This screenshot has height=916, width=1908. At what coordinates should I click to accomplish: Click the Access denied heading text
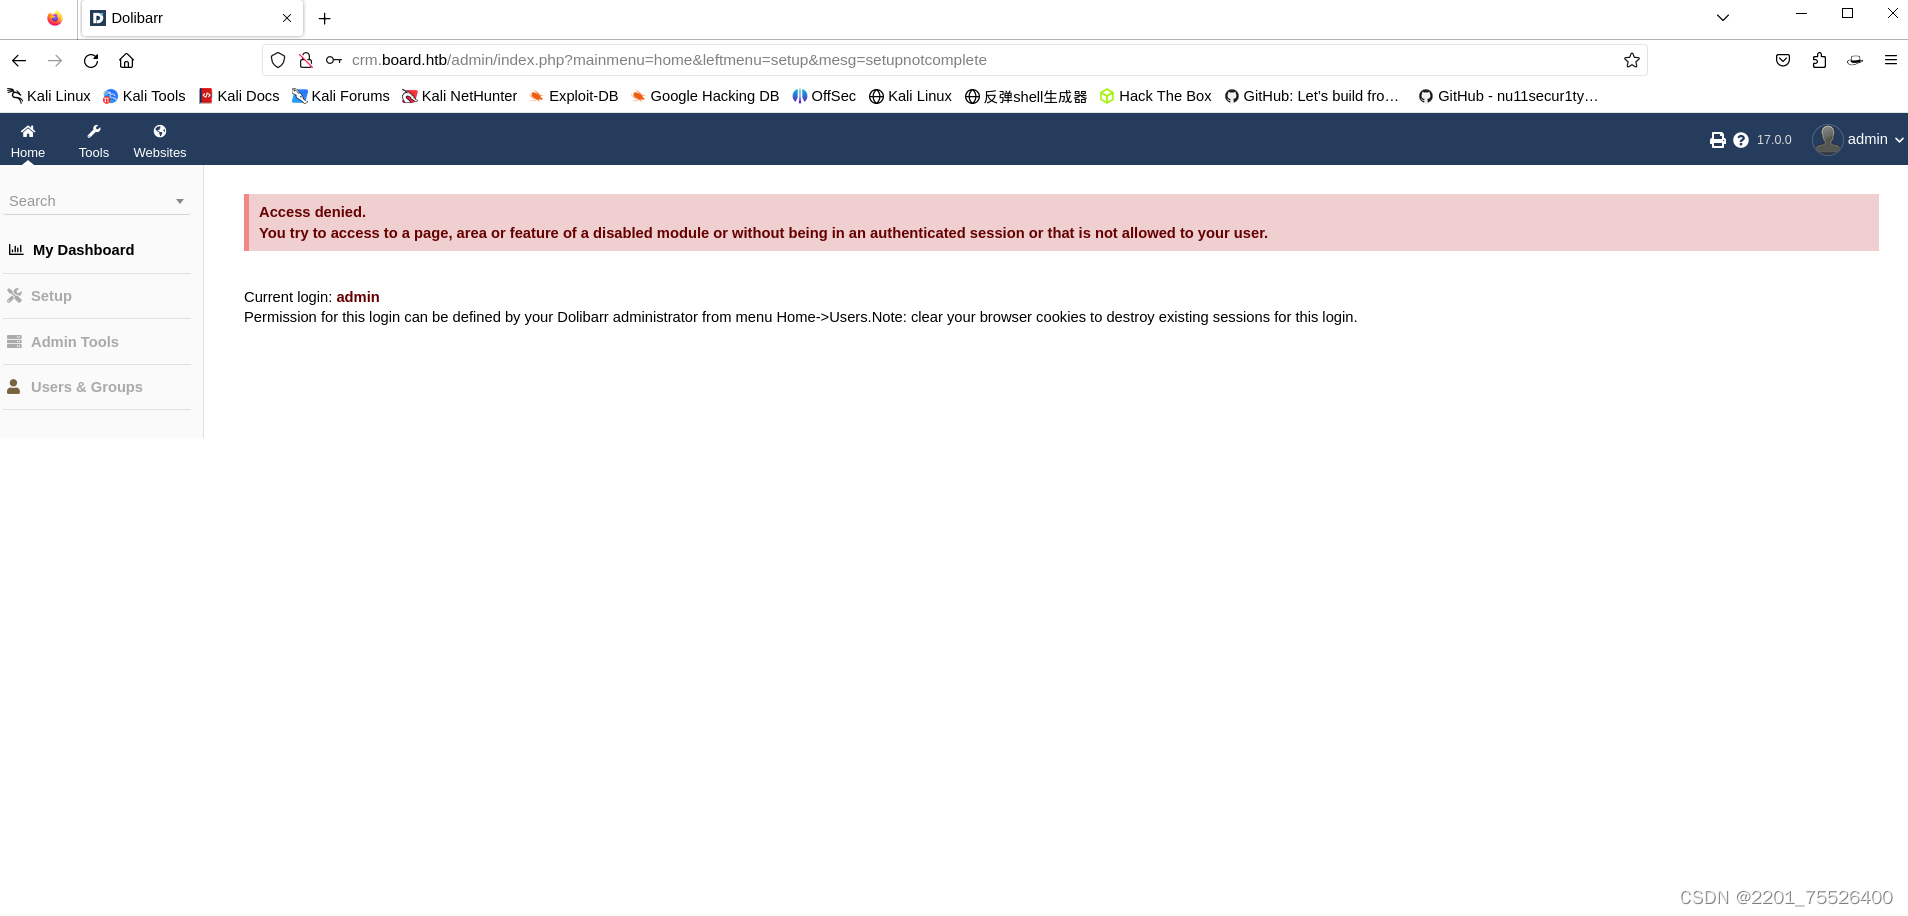(x=312, y=212)
